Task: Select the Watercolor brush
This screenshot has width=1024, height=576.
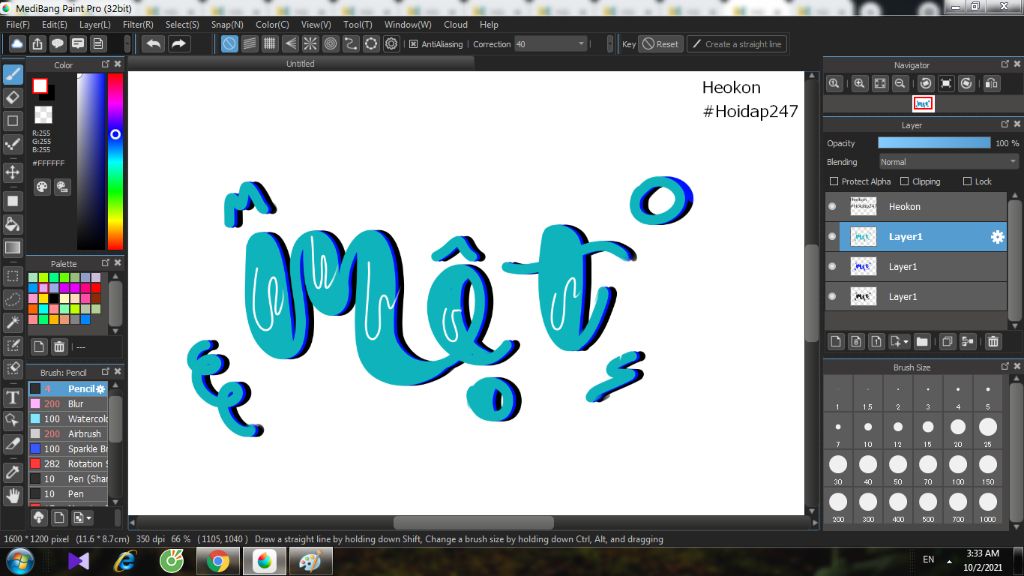Action: pos(68,419)
